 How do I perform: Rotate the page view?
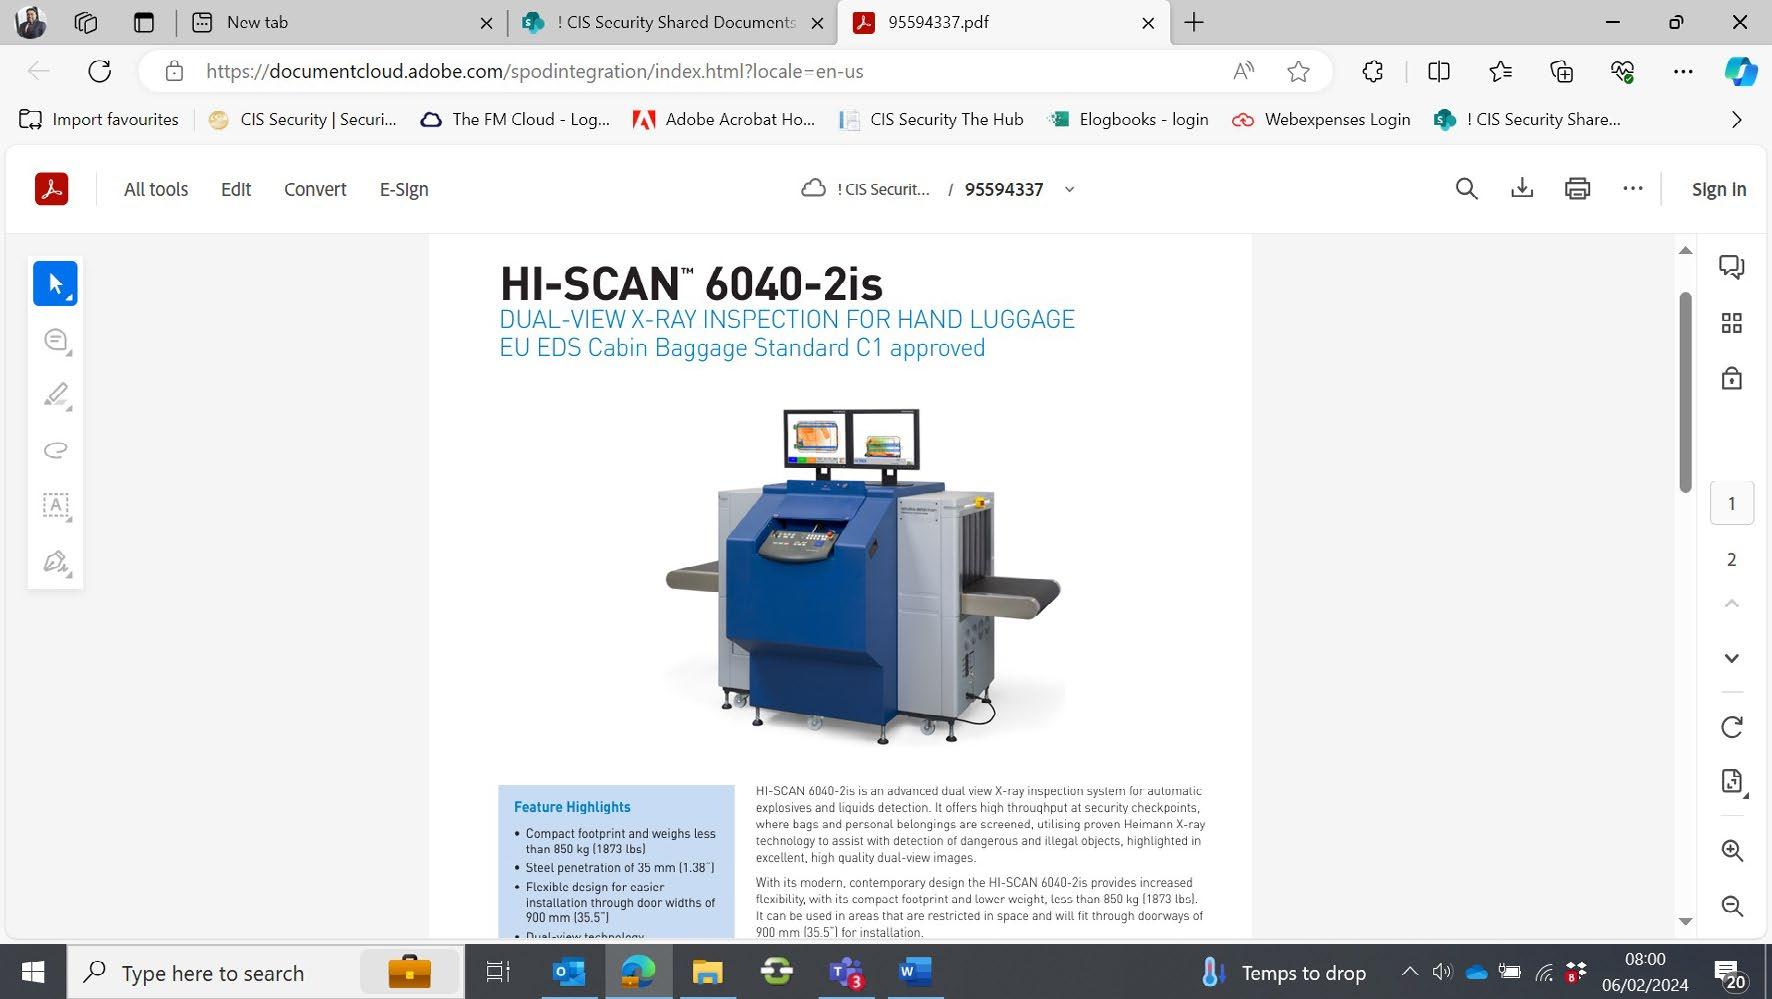pos(1732,727)
